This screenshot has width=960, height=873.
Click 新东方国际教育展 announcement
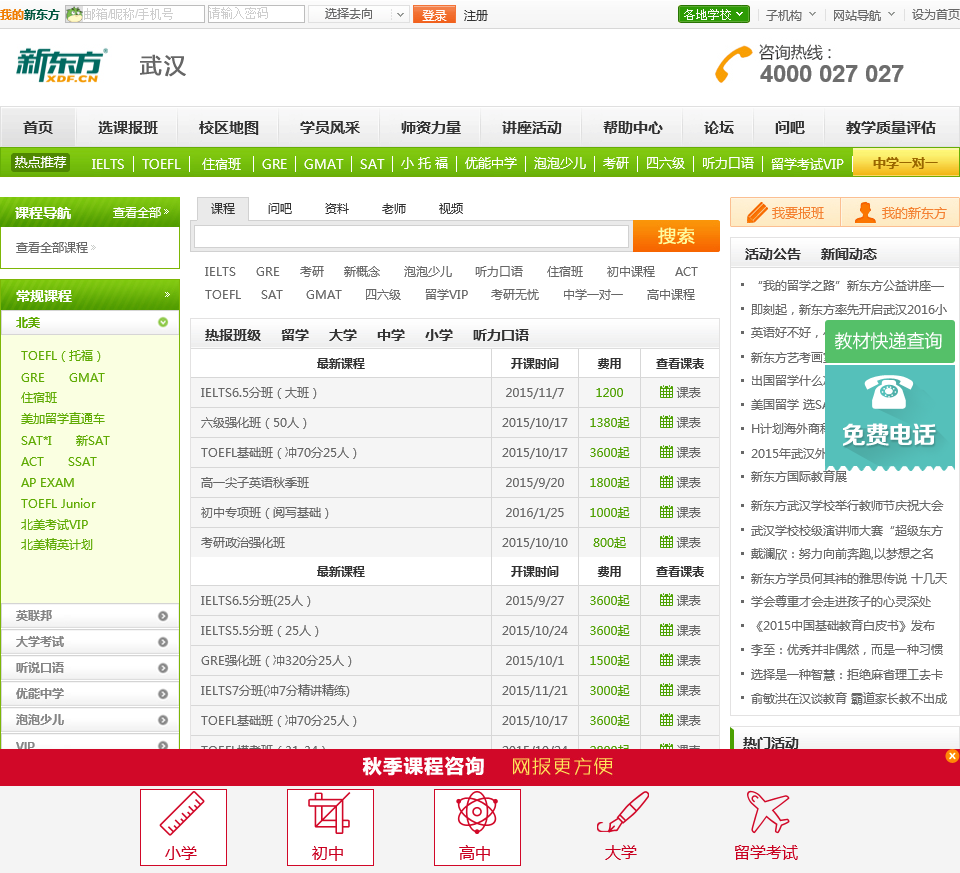pos(798,476)
